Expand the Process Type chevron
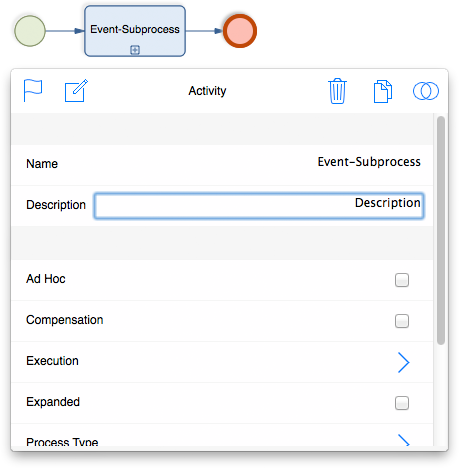 404,440
